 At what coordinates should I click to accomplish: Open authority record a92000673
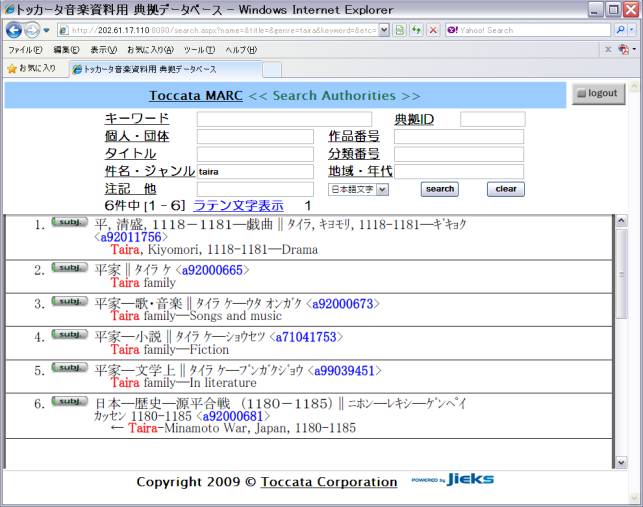point(343,304)
